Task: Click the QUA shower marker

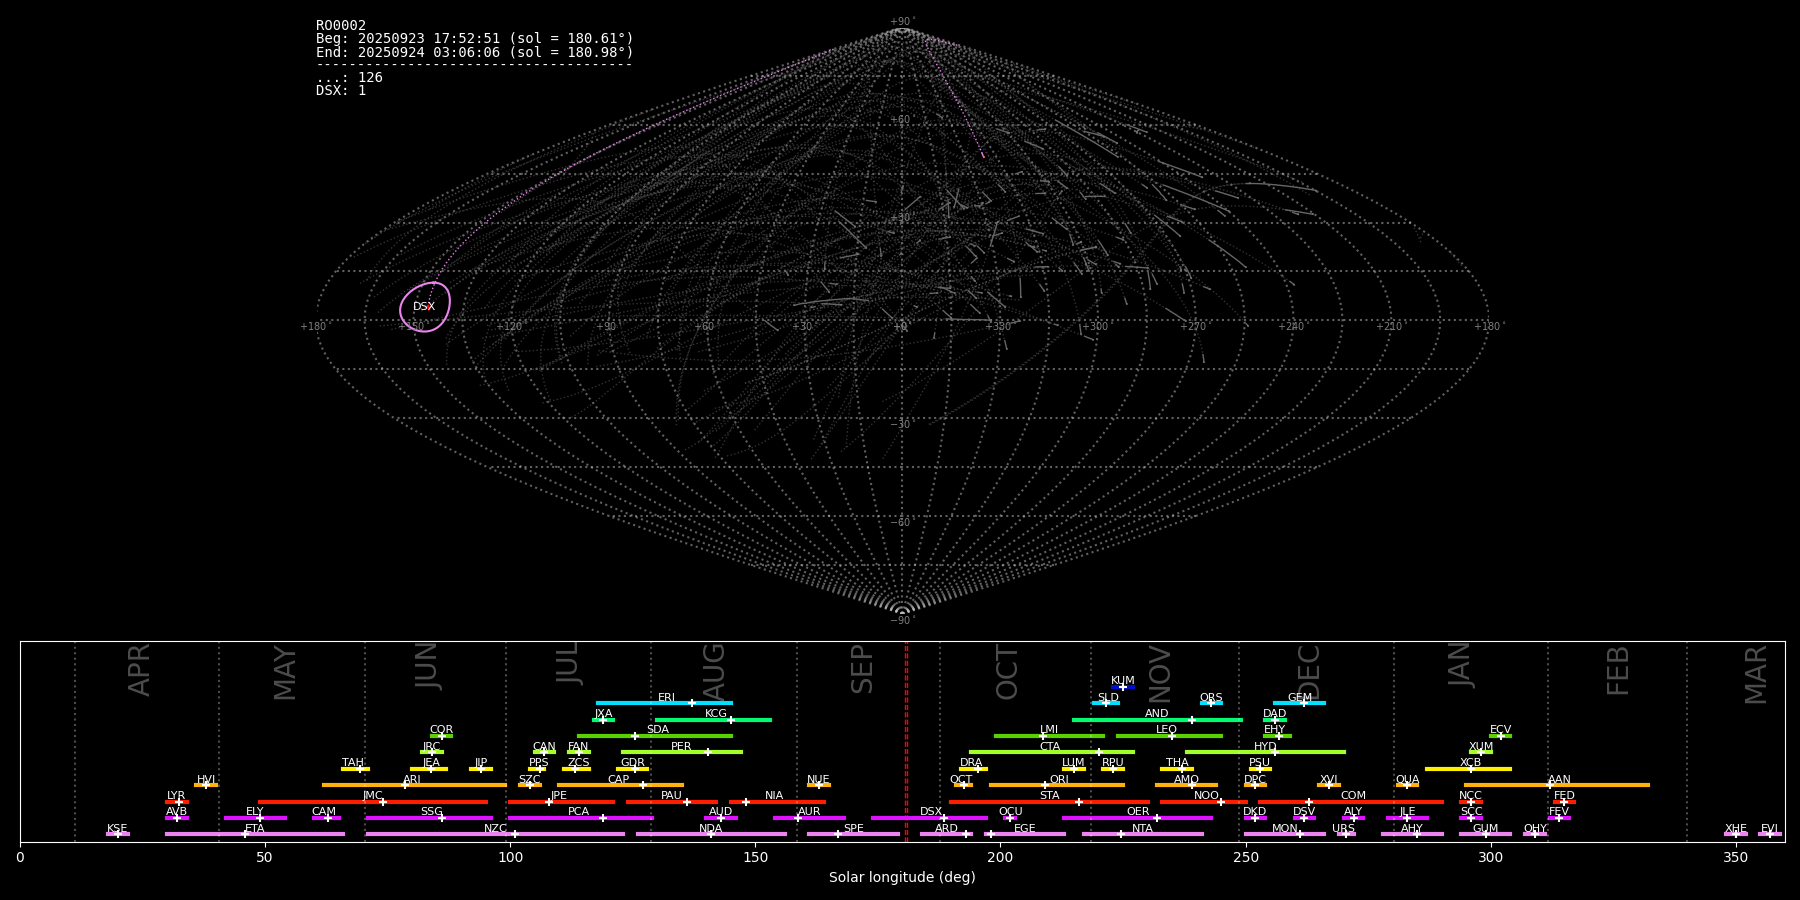Action: (1407, 785)
